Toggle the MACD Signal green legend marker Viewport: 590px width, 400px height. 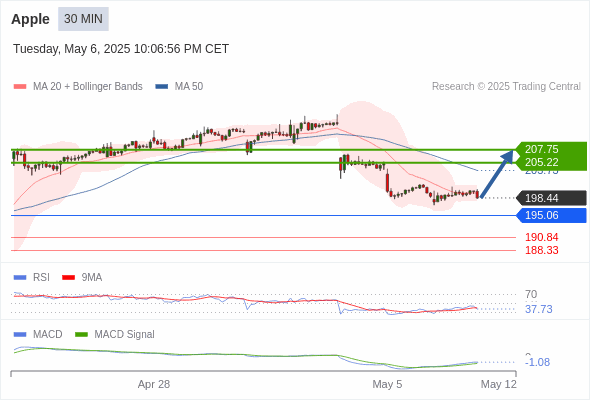click(81, 335)
